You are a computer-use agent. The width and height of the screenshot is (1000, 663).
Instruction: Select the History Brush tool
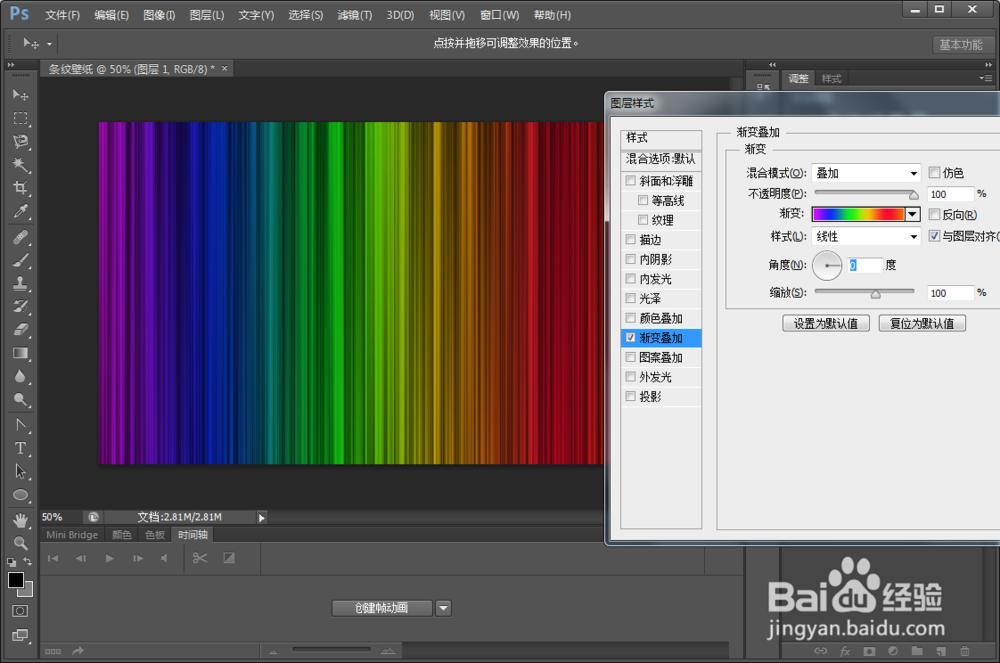point(20,307)
